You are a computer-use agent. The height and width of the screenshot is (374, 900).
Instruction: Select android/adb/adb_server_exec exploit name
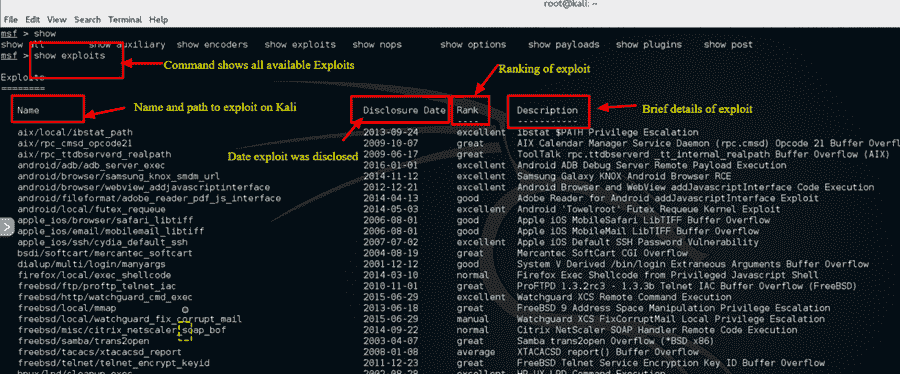[91, 165]
